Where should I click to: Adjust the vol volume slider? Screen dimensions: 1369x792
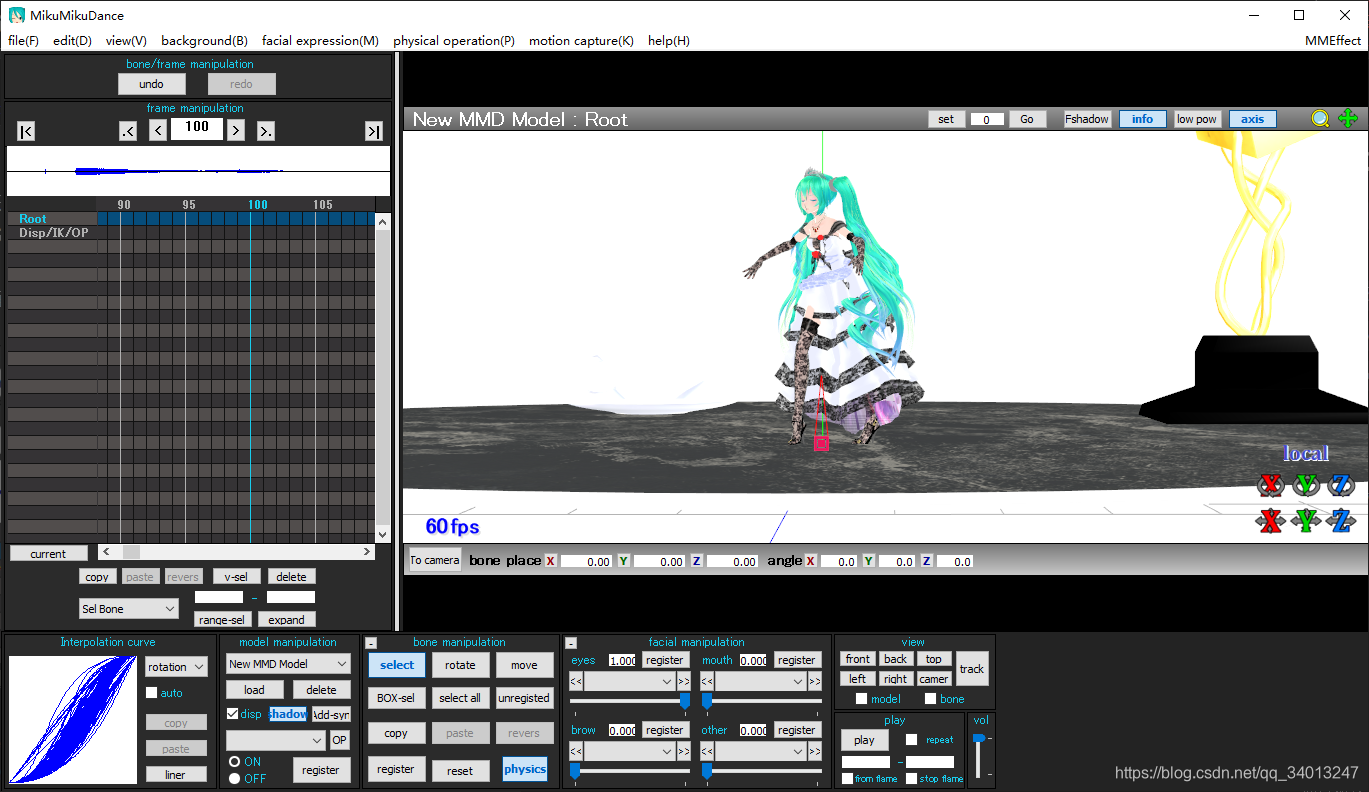click(979, 755)
